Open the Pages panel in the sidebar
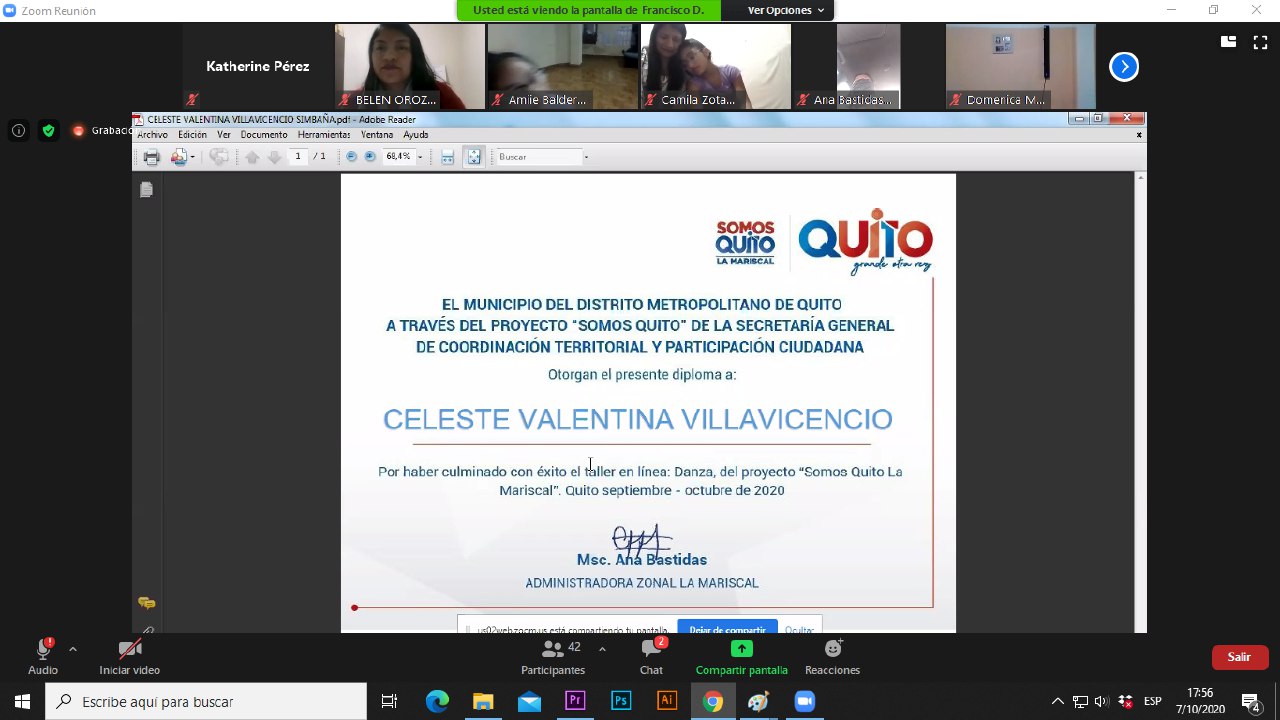Viewport: 1280px width, 720px height. point(147,190)
